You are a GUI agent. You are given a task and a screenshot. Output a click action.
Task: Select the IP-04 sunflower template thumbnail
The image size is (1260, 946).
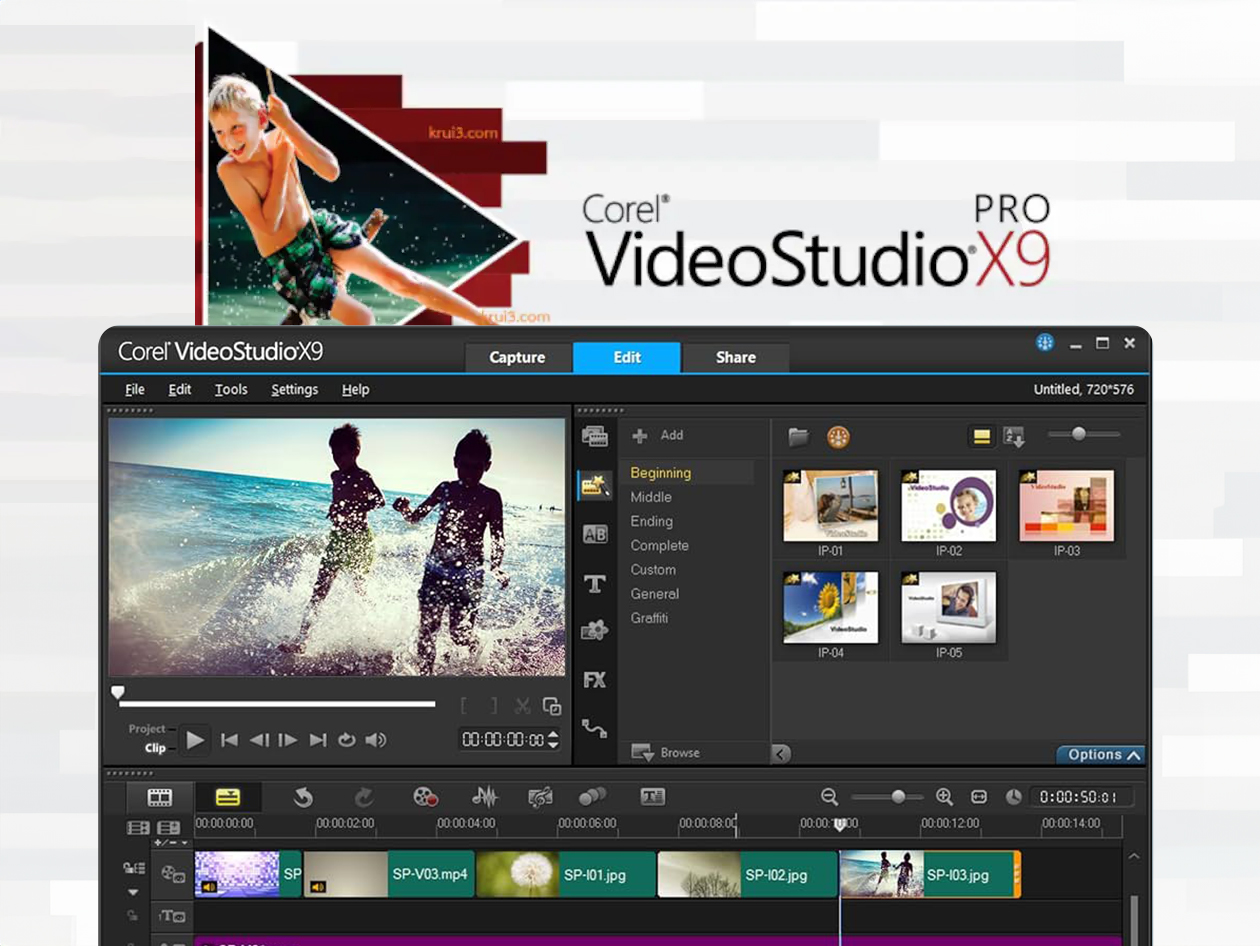pos(831,608)
